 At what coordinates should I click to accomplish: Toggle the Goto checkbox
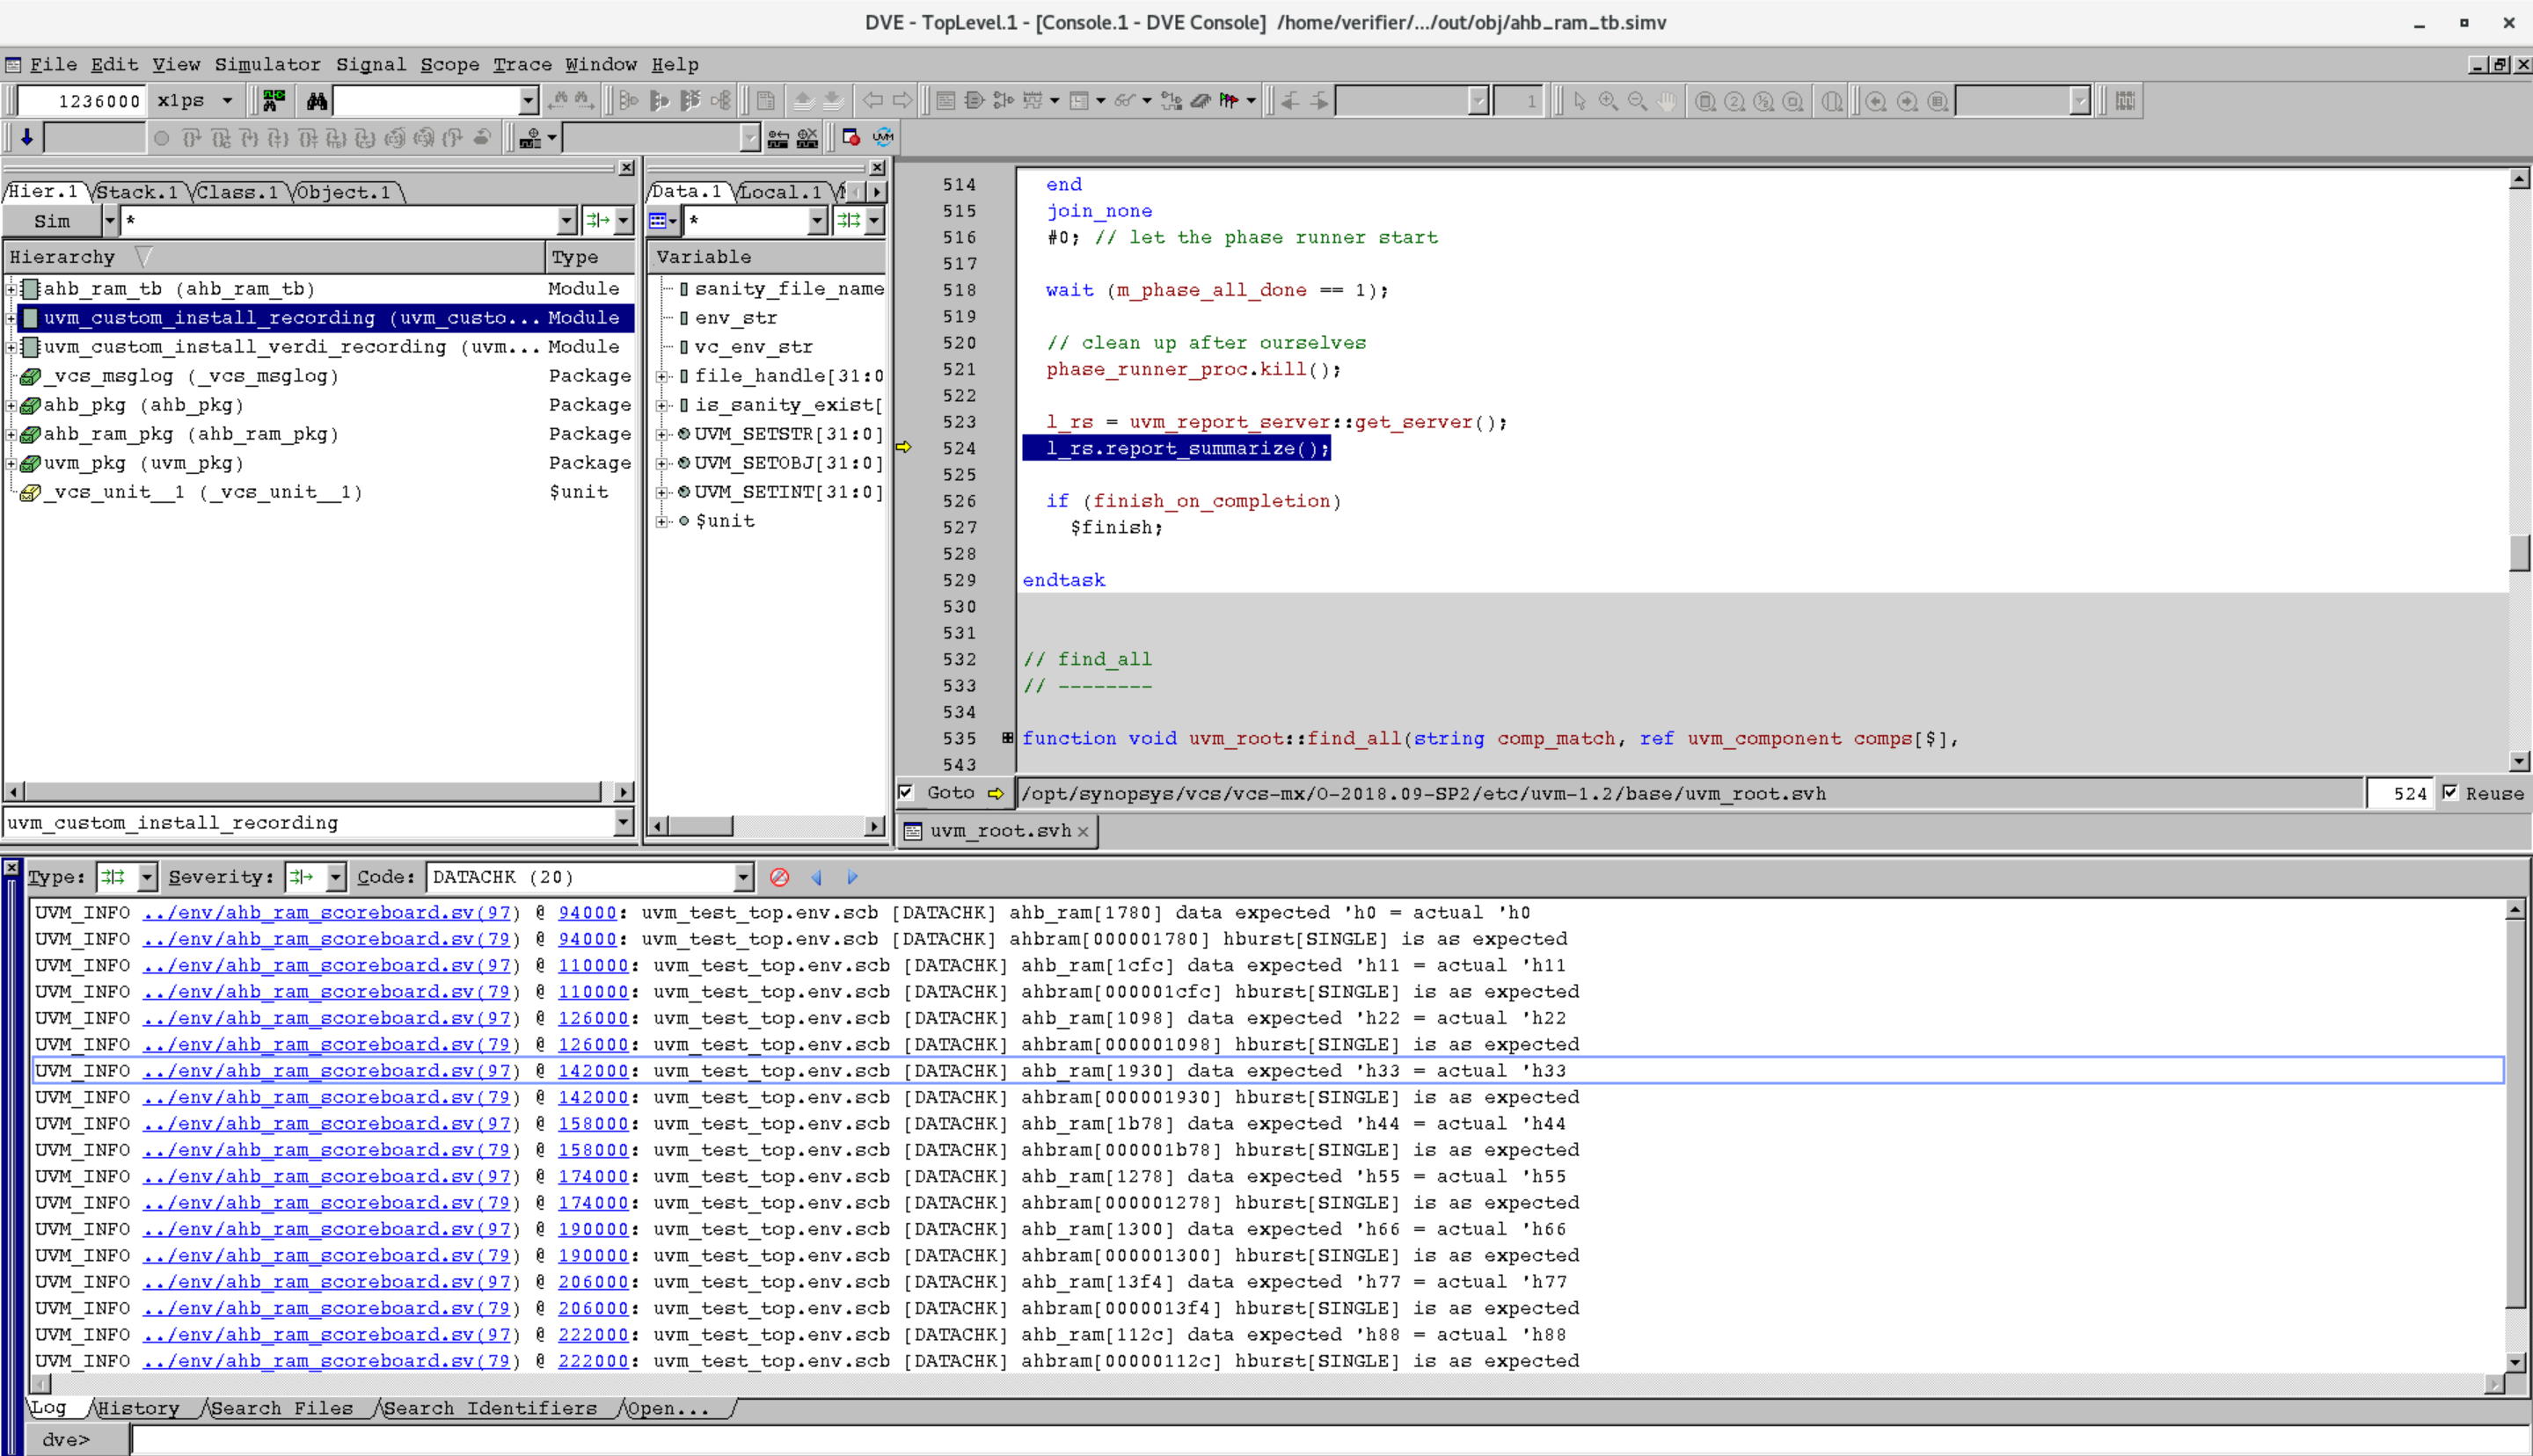906,792
